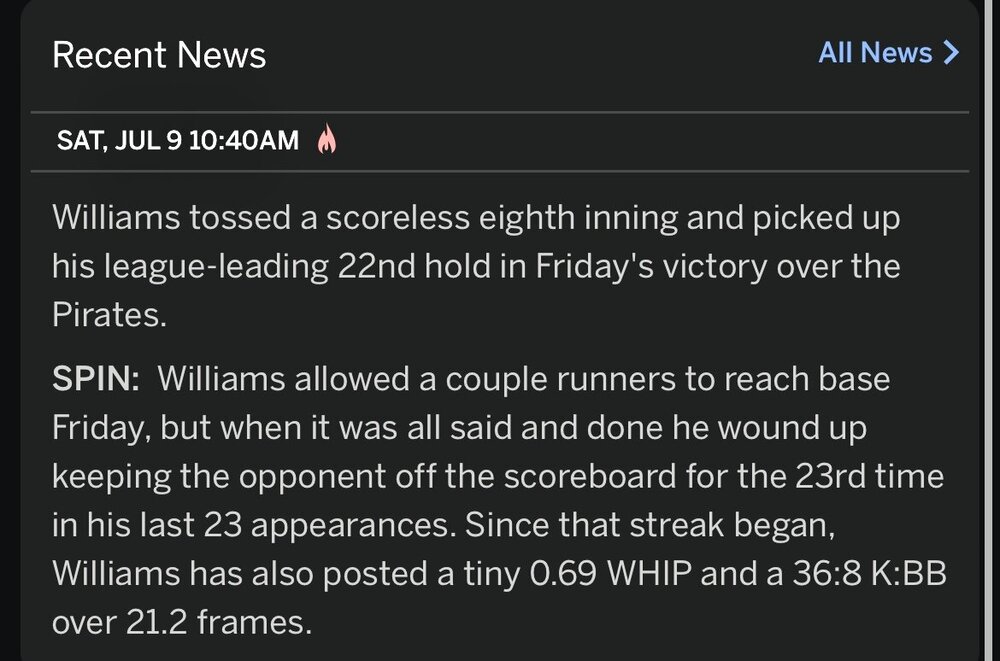1000x661 pixels.
Task: Click the 21.2 frames text
Action: pos(217,623)
